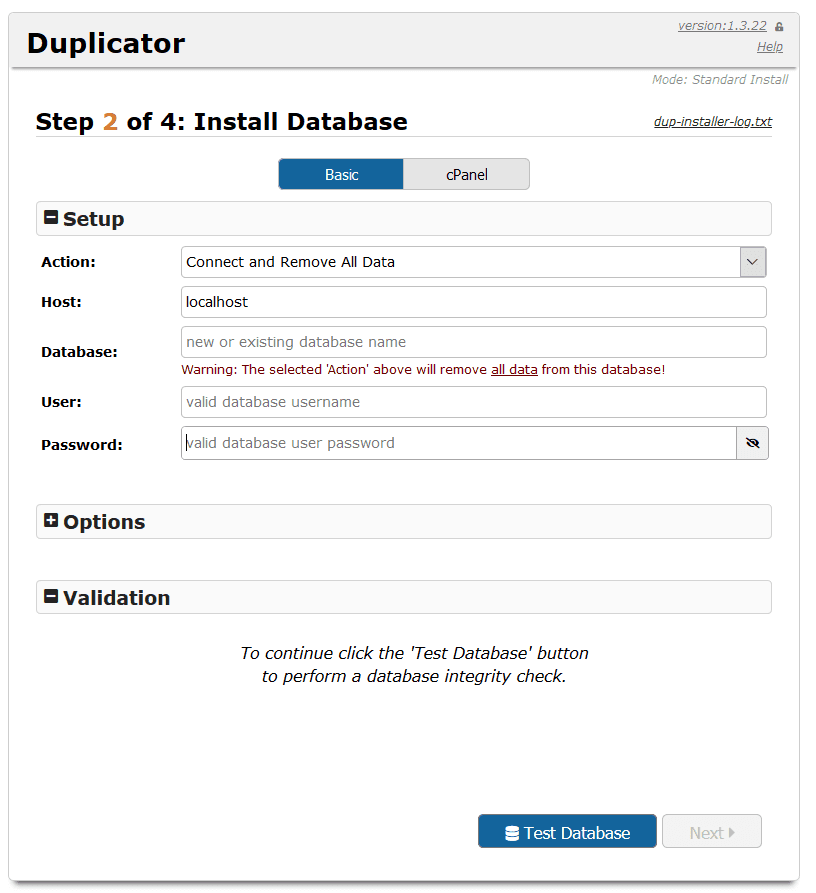Viewport: 816px width, 893px height.
Task: Click the Test Database button
Action: click(x=567, y=831)
